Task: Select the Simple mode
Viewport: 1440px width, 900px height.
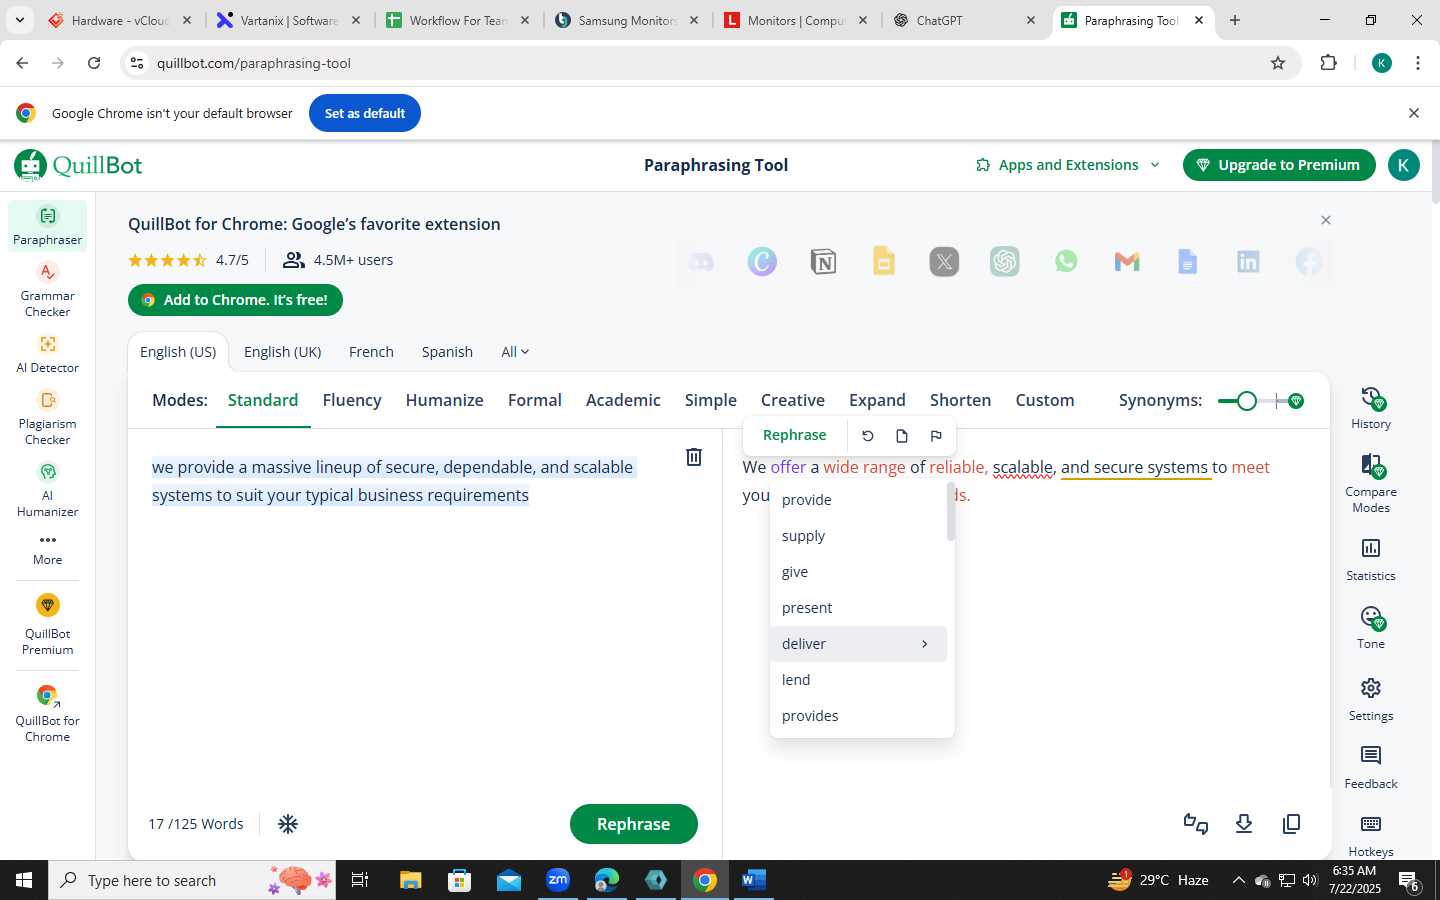Action: (x=711, y=400)
